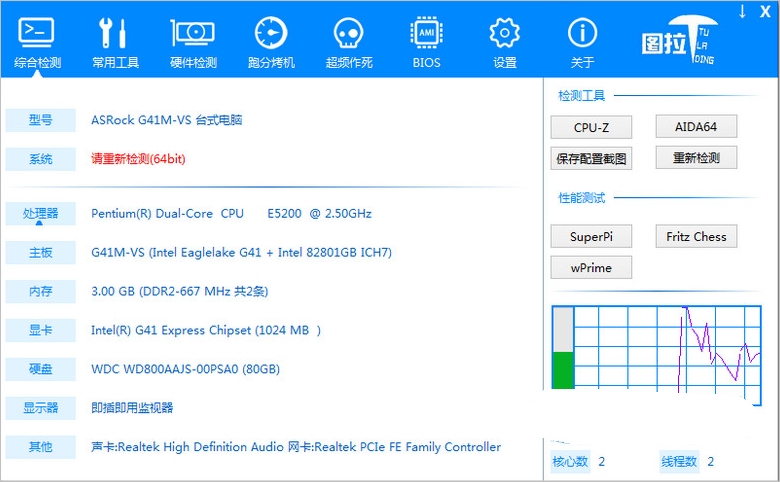This screenshot has height=482, width=780.
Task: Run the wPrime test
Action: [591, 268]
